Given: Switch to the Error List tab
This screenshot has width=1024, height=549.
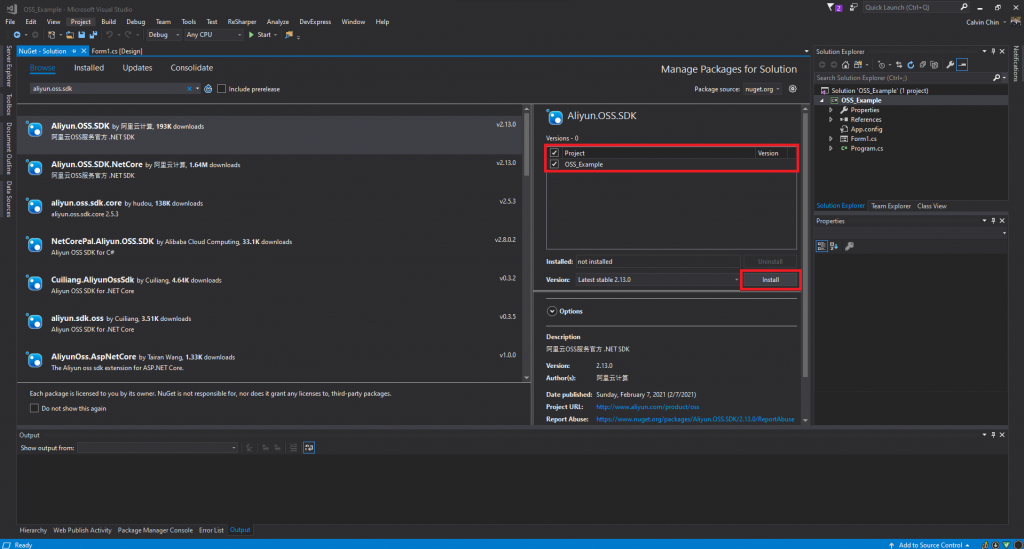Looking at the screenshot, I should (x=211, y=530).
